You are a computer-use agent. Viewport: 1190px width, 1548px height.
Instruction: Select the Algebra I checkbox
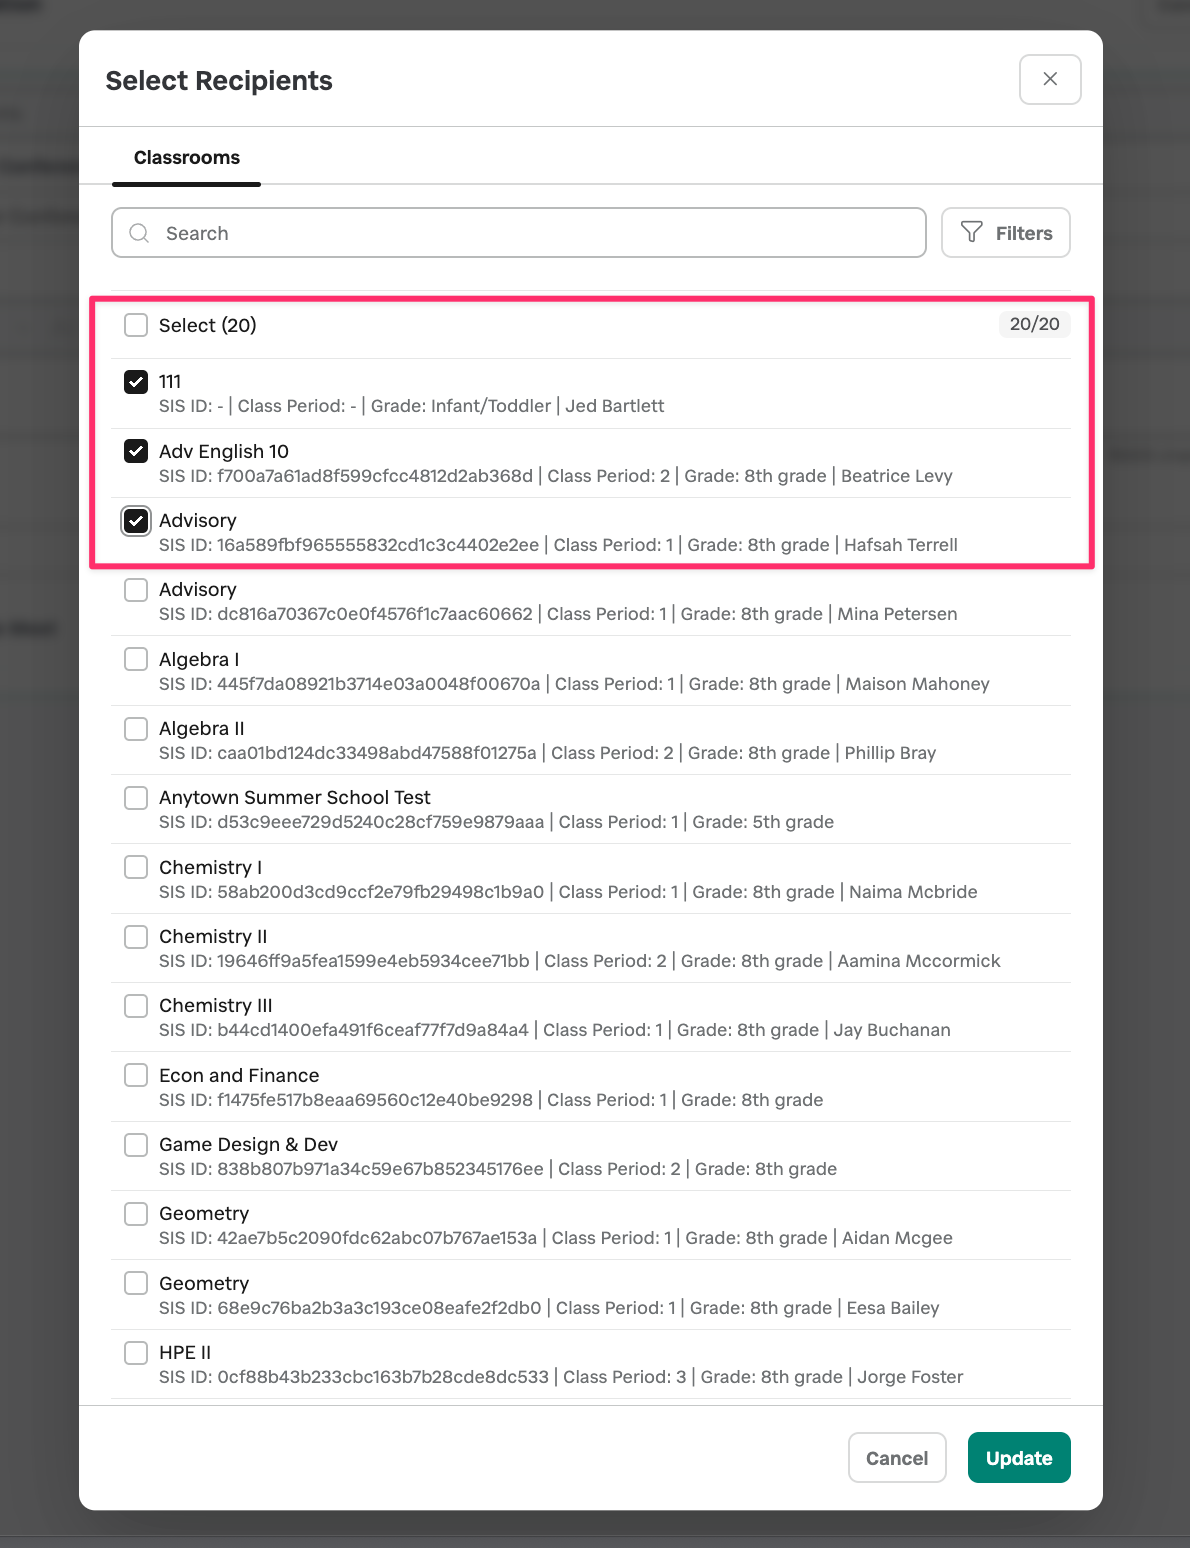click(136, 659)
